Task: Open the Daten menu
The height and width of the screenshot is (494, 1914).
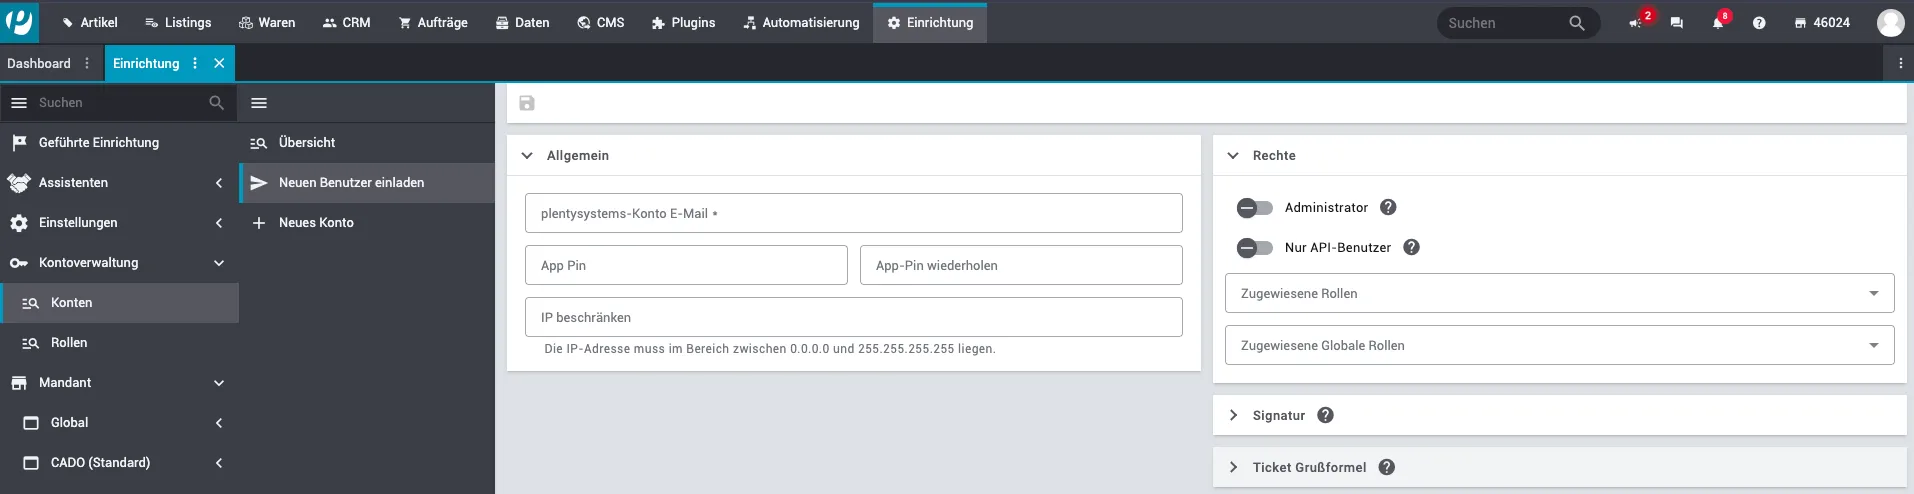Action: point(522,22)
